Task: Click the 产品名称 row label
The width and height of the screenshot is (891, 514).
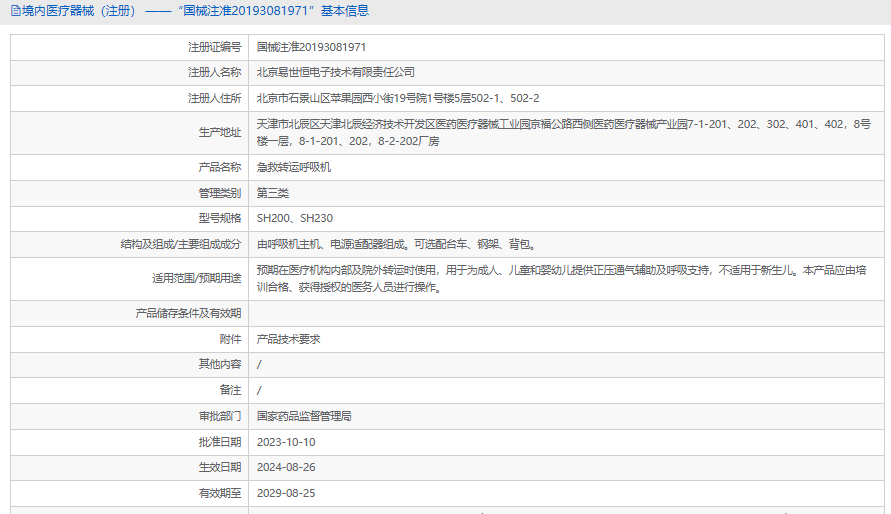Action: 220,167
